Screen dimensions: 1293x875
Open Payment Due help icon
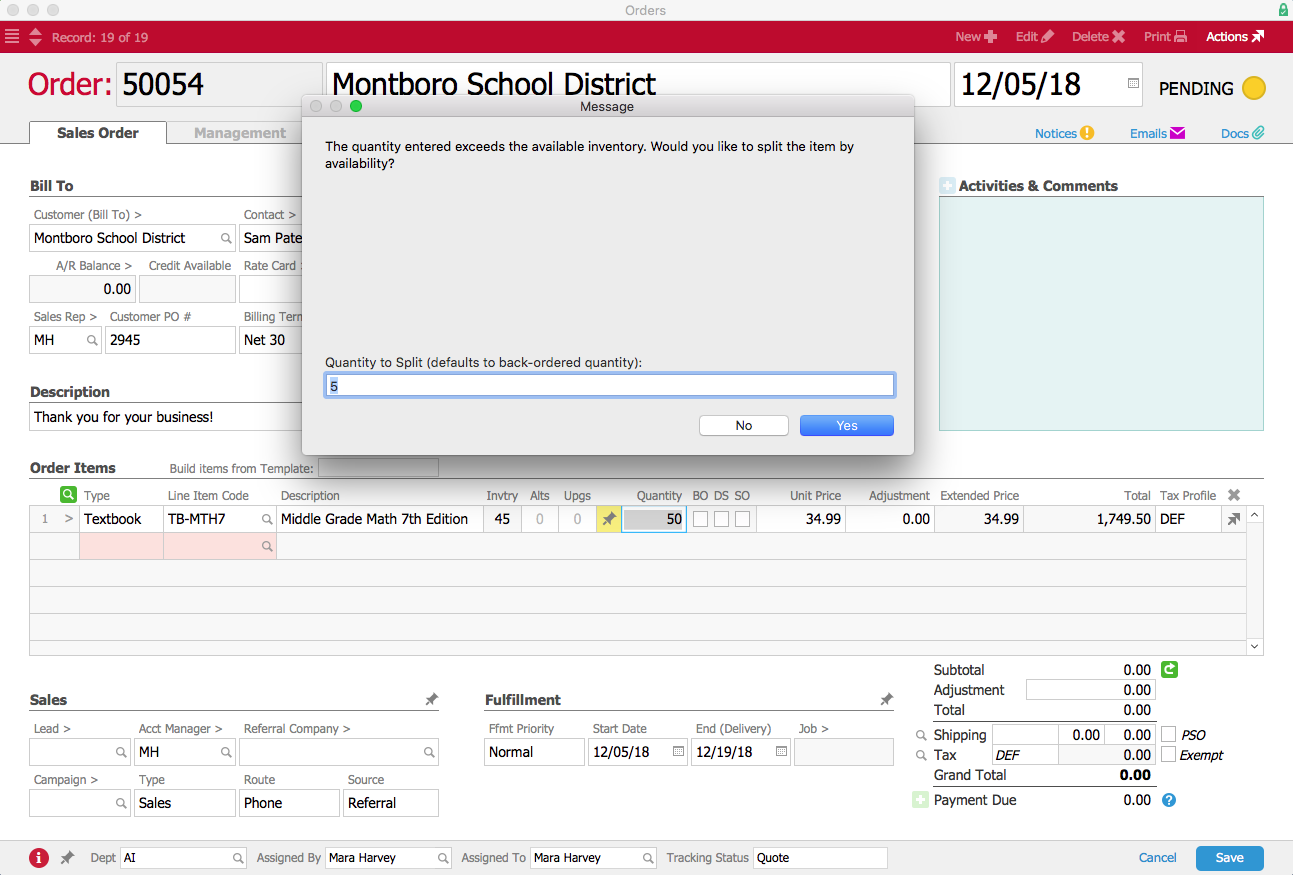click(x=1168, y=800)
